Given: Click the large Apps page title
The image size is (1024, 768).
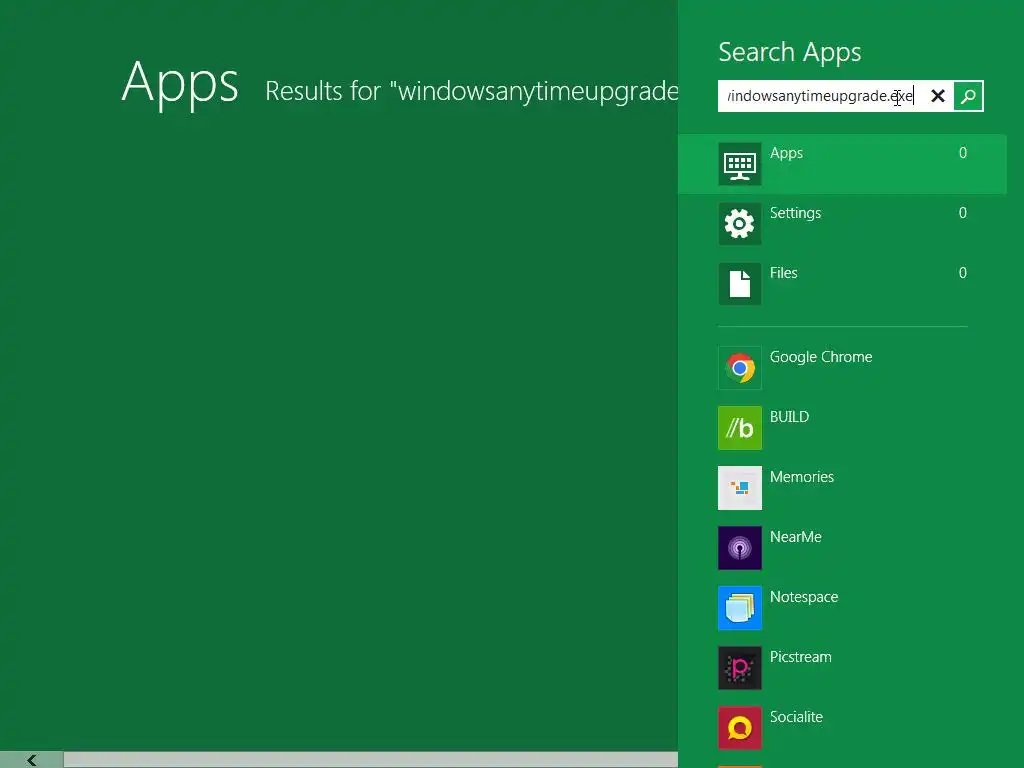Looking at the screenshot, I should [180, 82].
